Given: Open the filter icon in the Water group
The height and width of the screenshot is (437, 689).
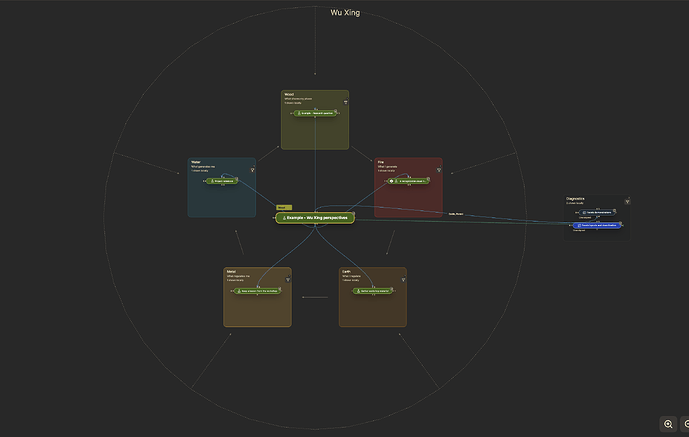Looking at the screenshot, I should coord(253,170).
